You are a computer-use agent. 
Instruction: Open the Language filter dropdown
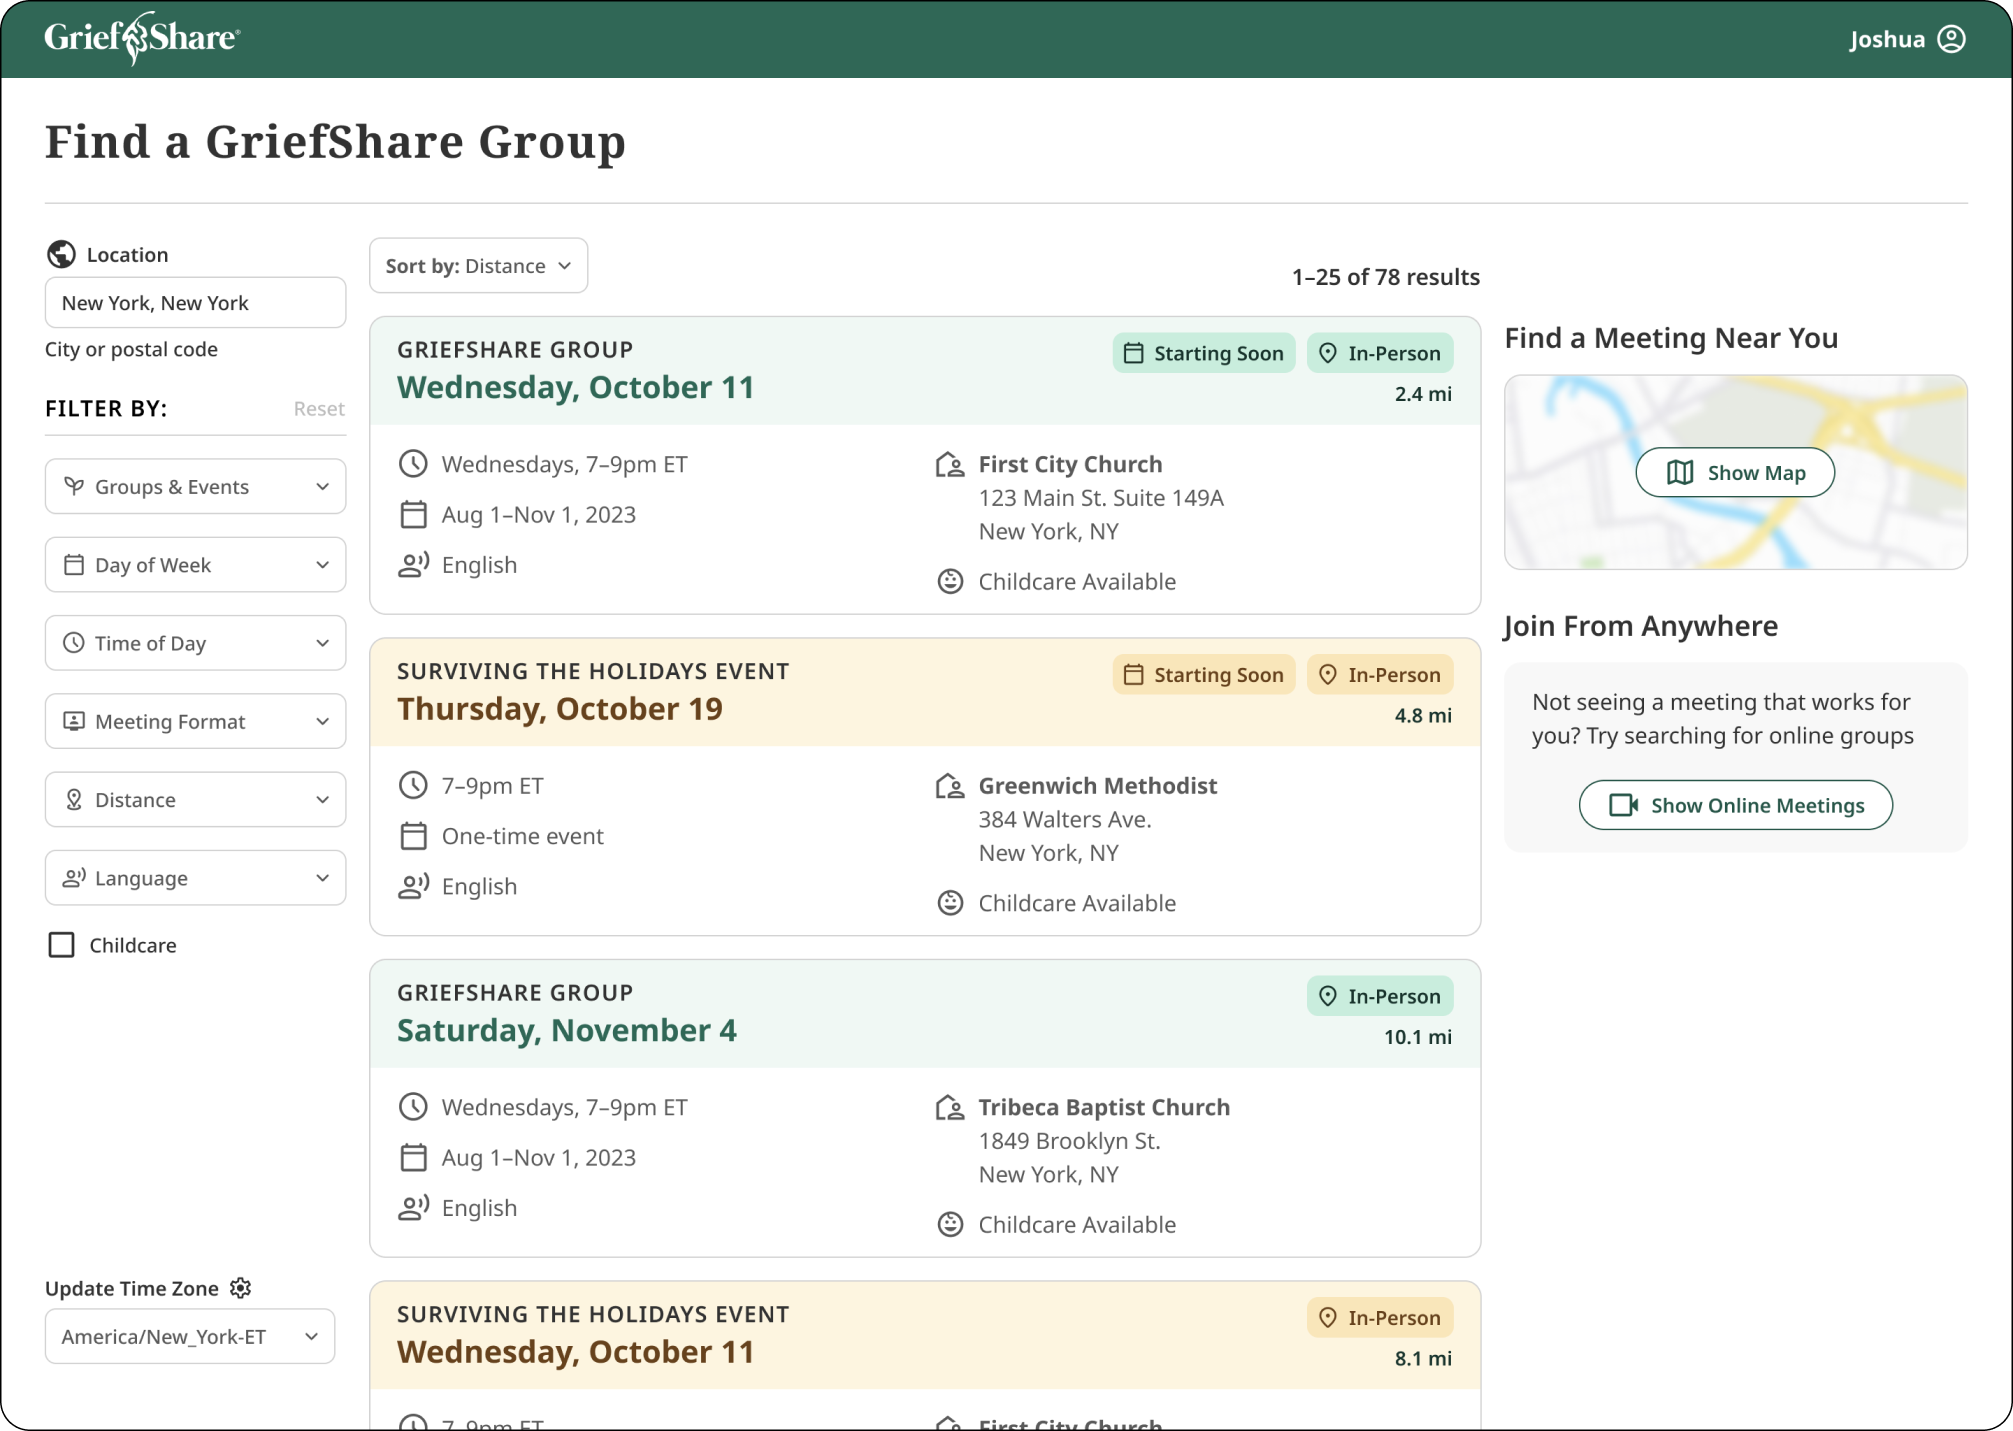pyautogui.click(x=195, y=878)
